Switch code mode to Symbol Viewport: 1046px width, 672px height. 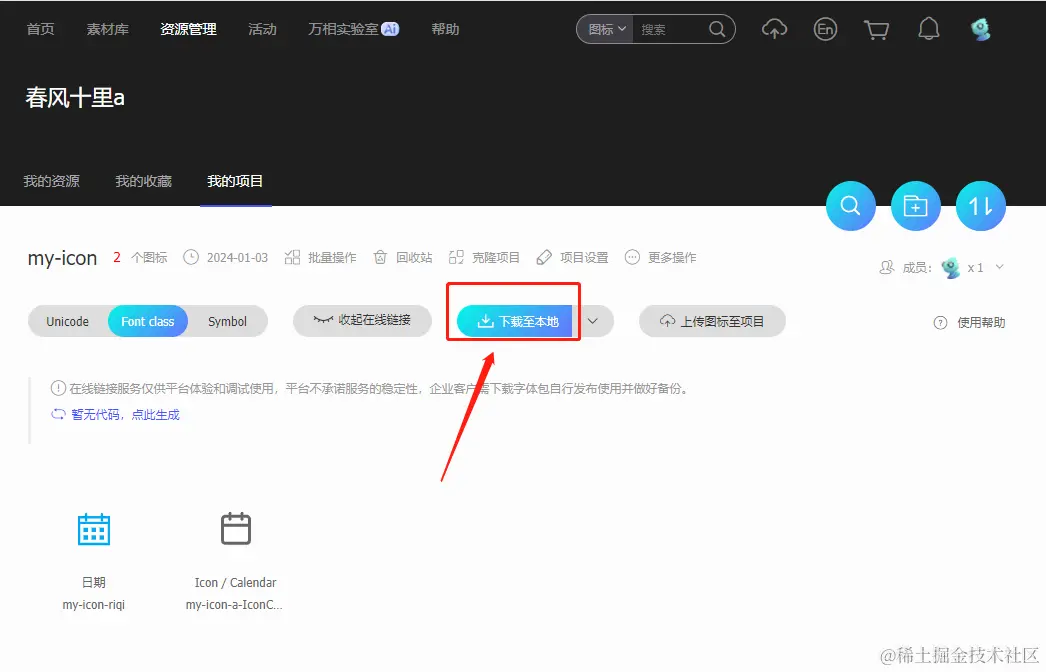[227, 321]
